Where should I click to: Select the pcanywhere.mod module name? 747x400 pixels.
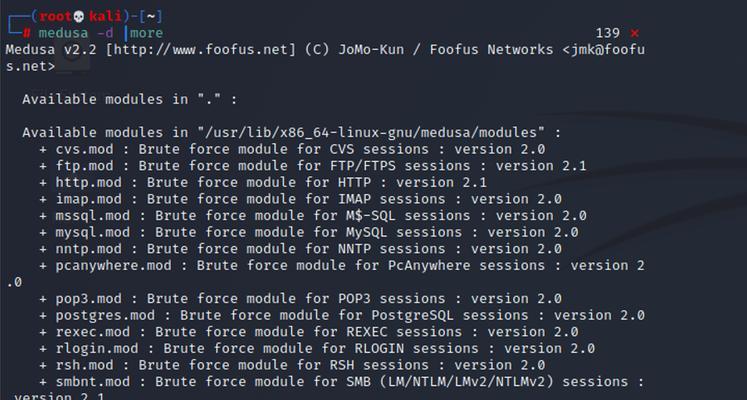pyautogui.click(x=113, y=265)
